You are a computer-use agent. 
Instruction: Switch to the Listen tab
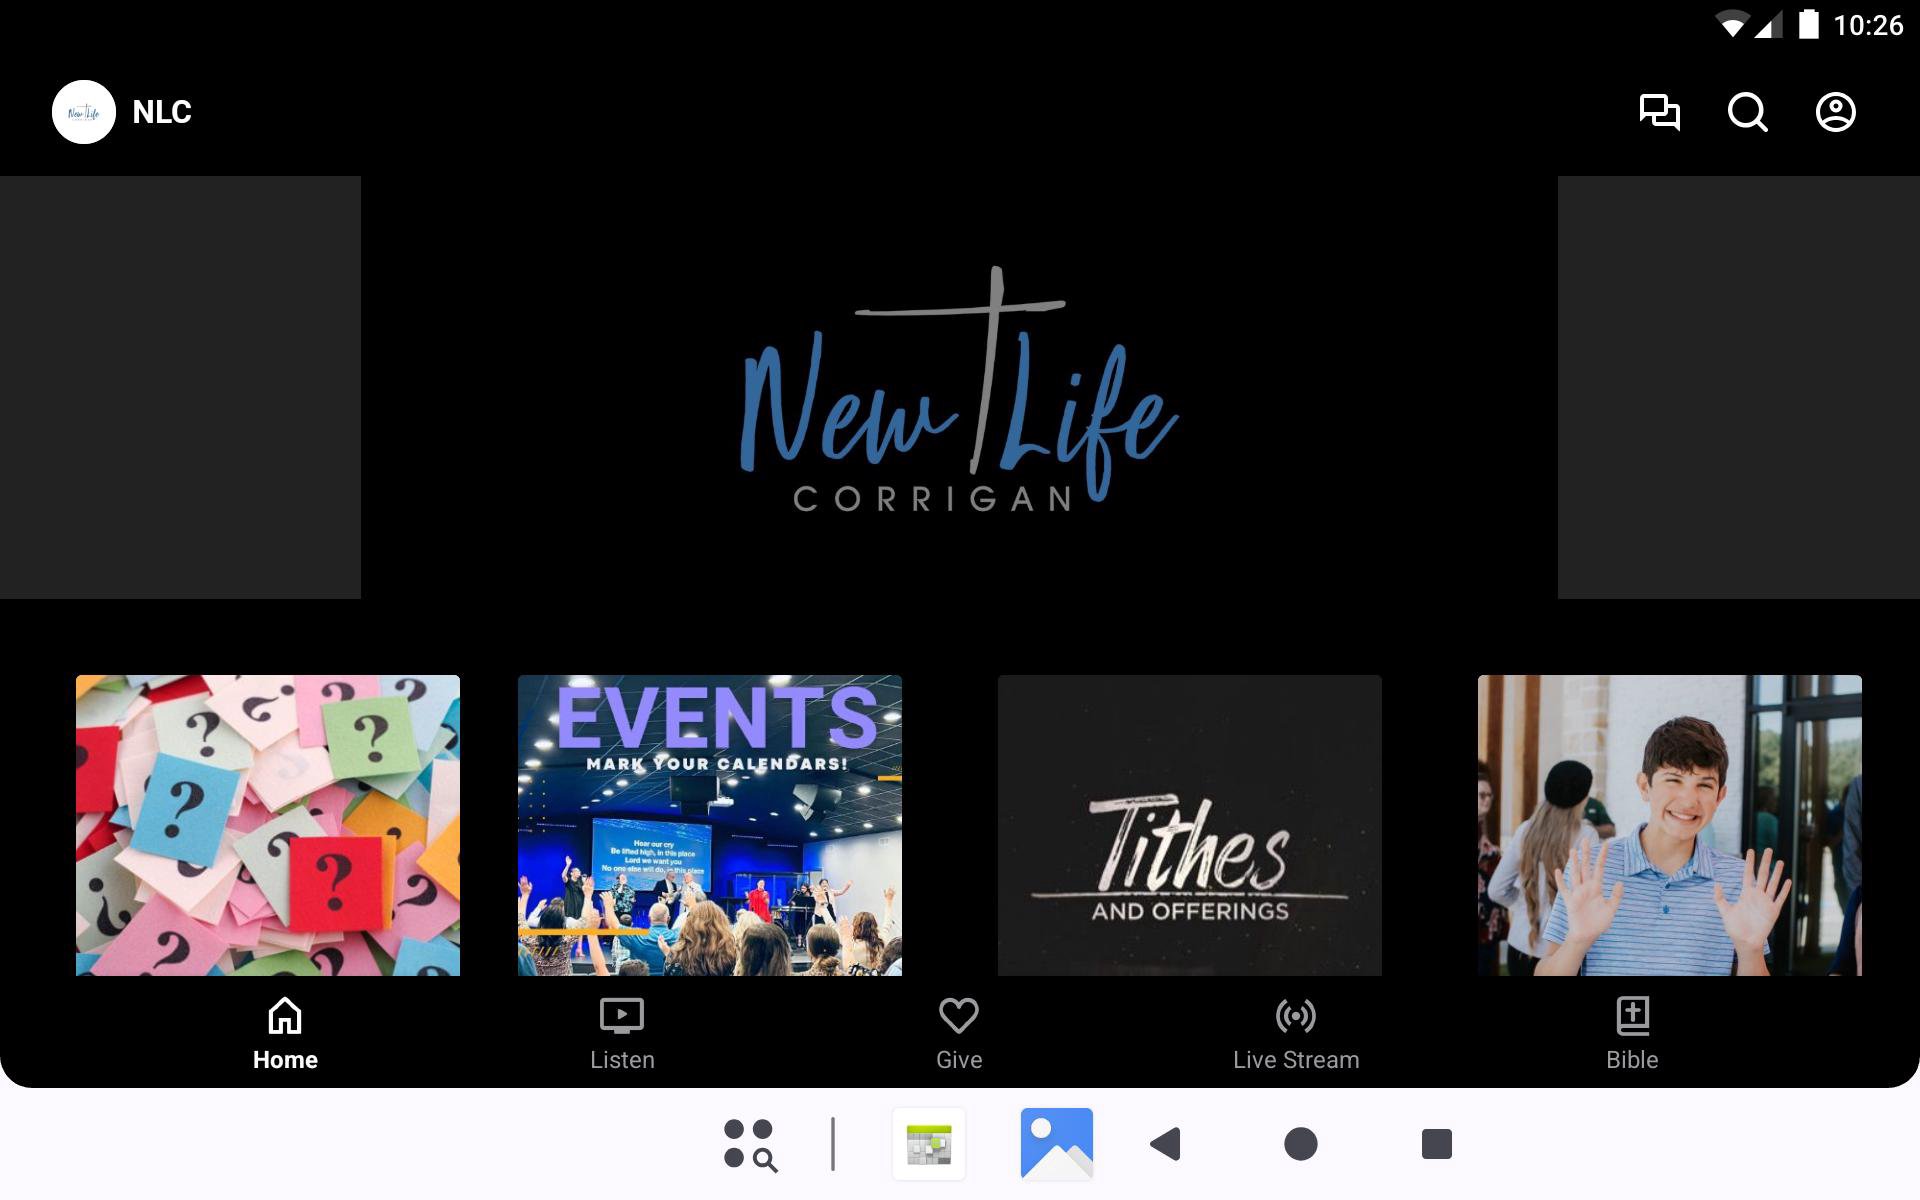622,1034
